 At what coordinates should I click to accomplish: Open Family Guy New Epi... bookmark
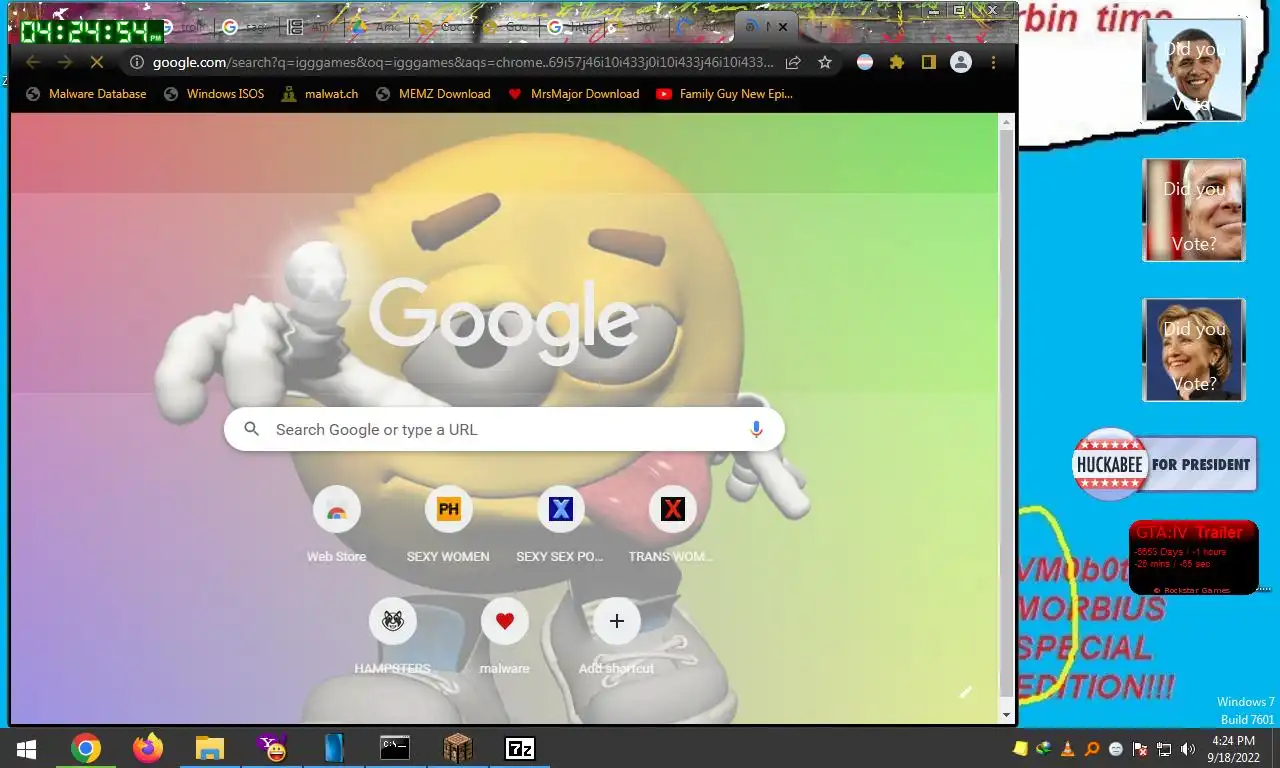[725, 94]
